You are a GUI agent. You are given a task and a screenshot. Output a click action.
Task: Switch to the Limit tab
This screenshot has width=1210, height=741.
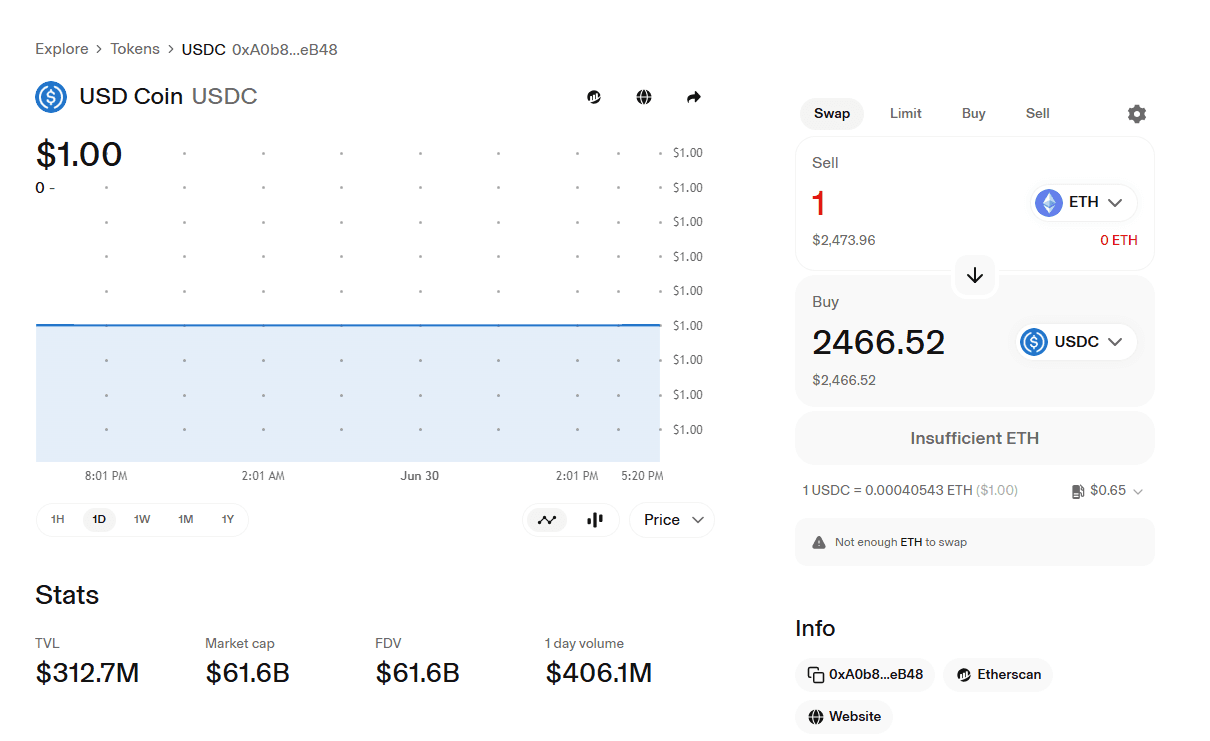point(906,114)
